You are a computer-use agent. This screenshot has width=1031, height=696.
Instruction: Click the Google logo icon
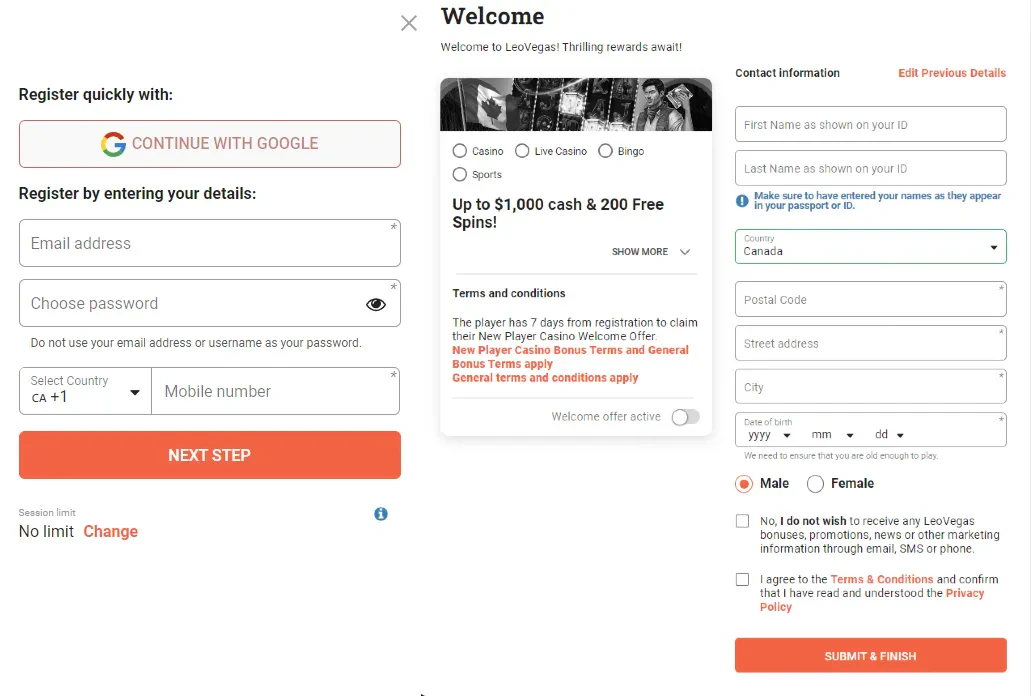coord(113,143)
